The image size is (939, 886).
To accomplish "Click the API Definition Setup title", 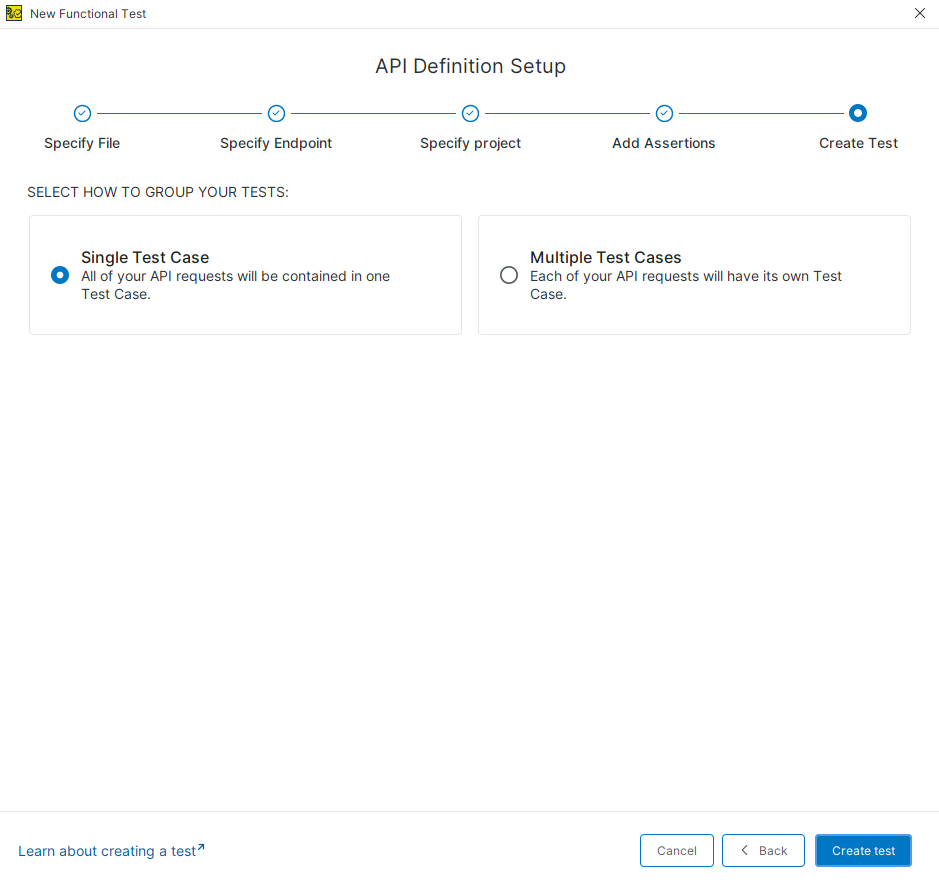I will coord(470,66).
